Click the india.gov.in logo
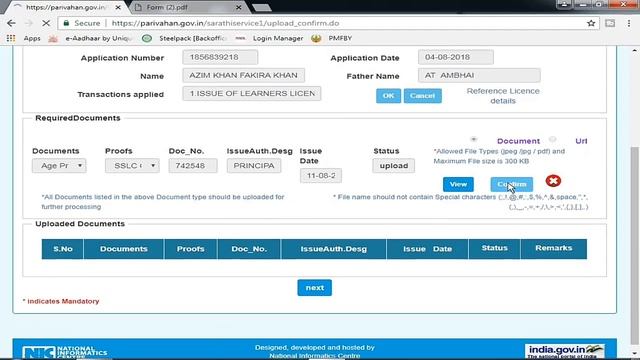 [x=564, y=351]
